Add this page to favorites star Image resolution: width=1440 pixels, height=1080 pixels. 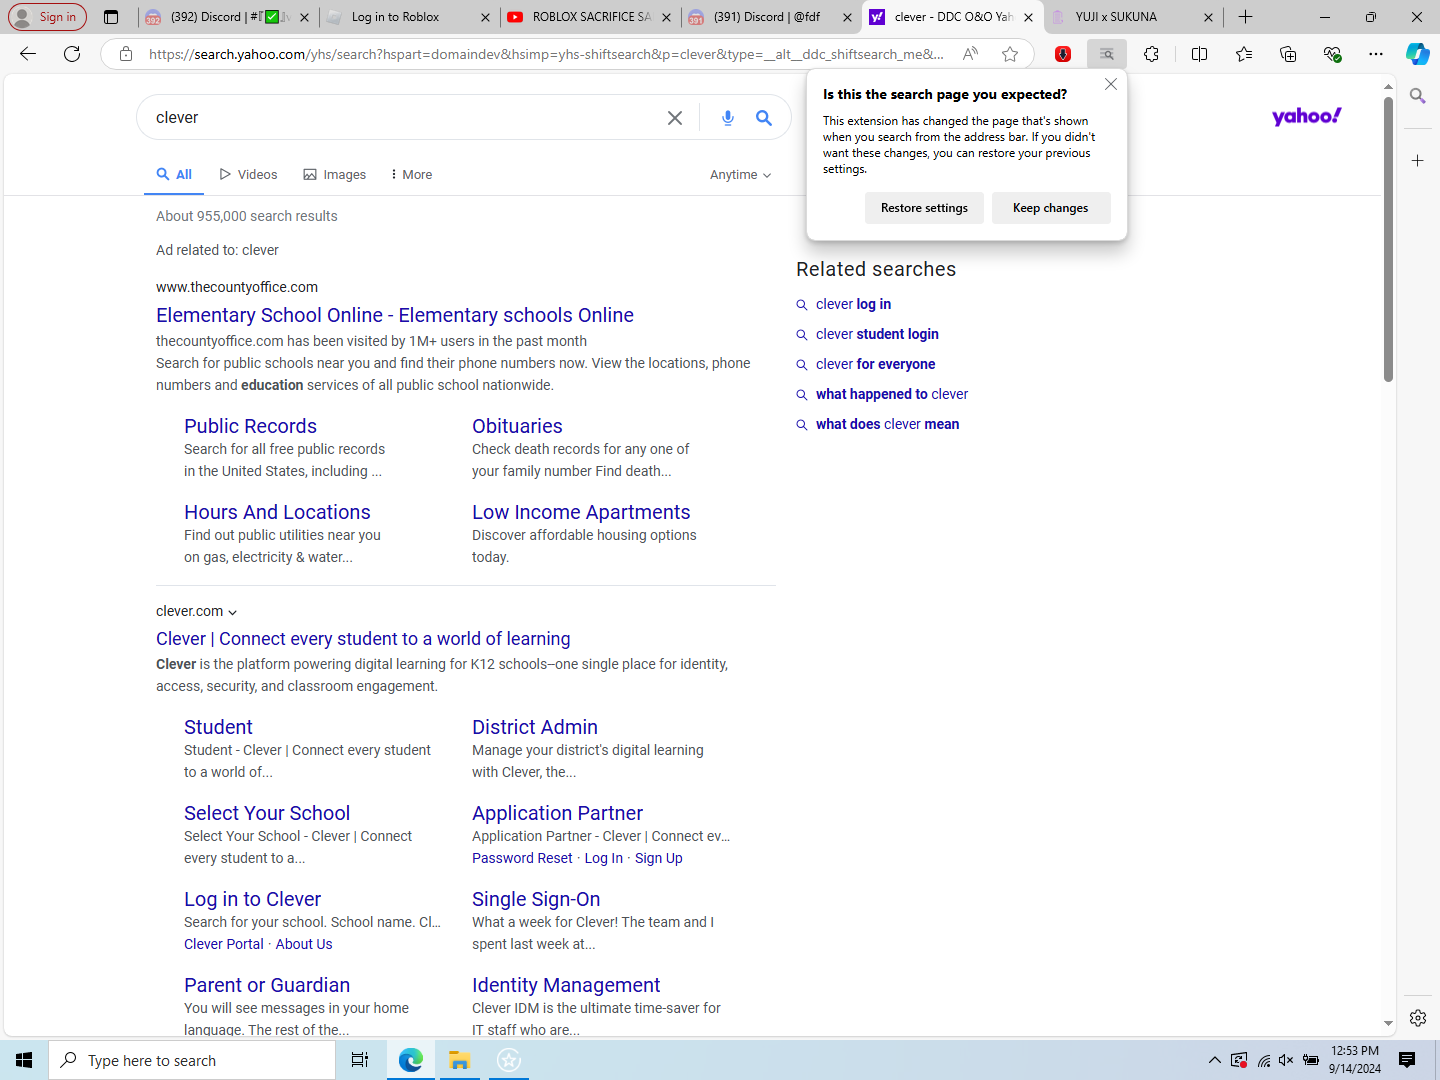pos(1010,54)
